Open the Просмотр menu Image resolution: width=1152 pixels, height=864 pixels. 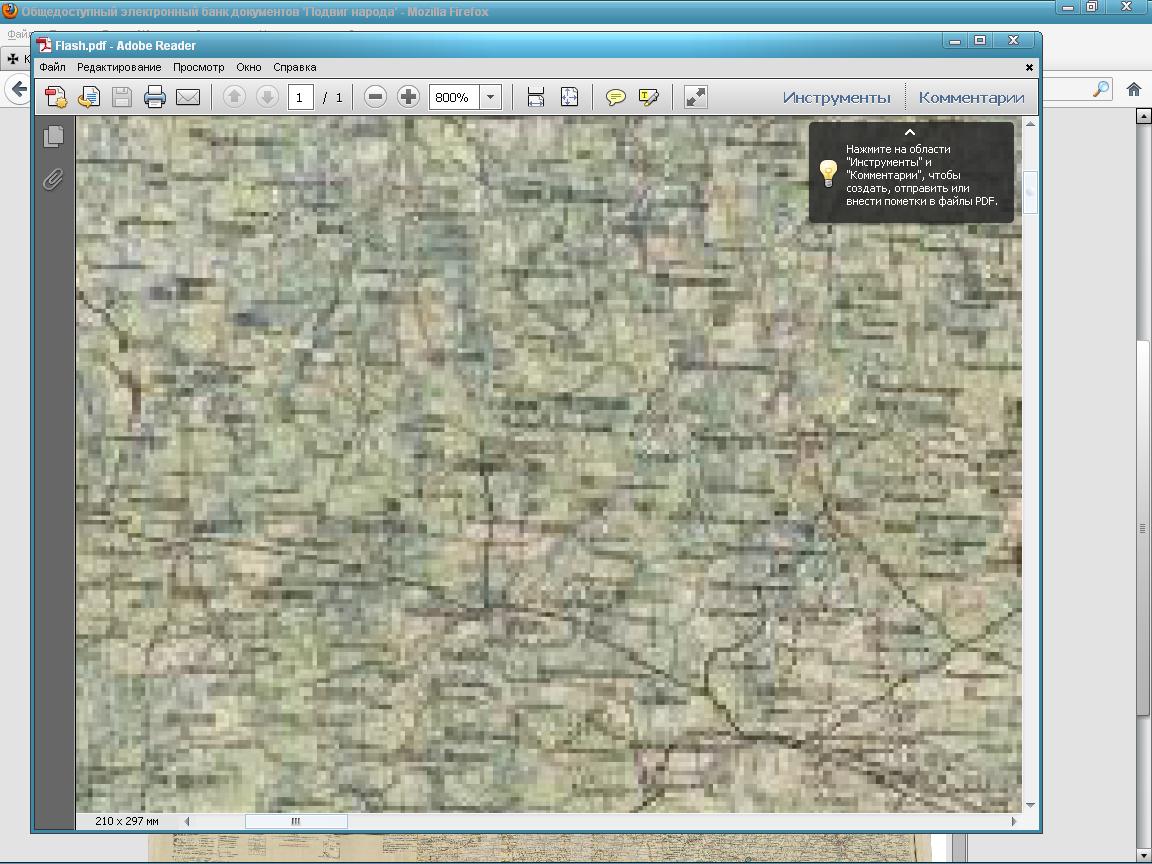point(198,67)
